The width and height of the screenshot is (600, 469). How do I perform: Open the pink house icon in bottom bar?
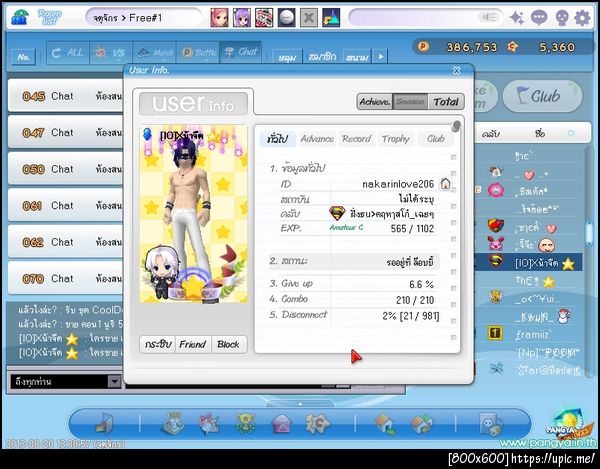pos(282,424)
